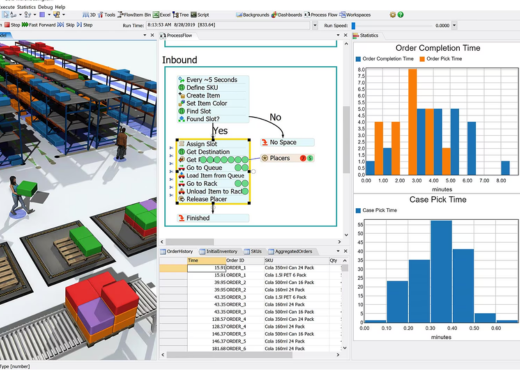Click the 'Order ID' column header

coord(245,260)
